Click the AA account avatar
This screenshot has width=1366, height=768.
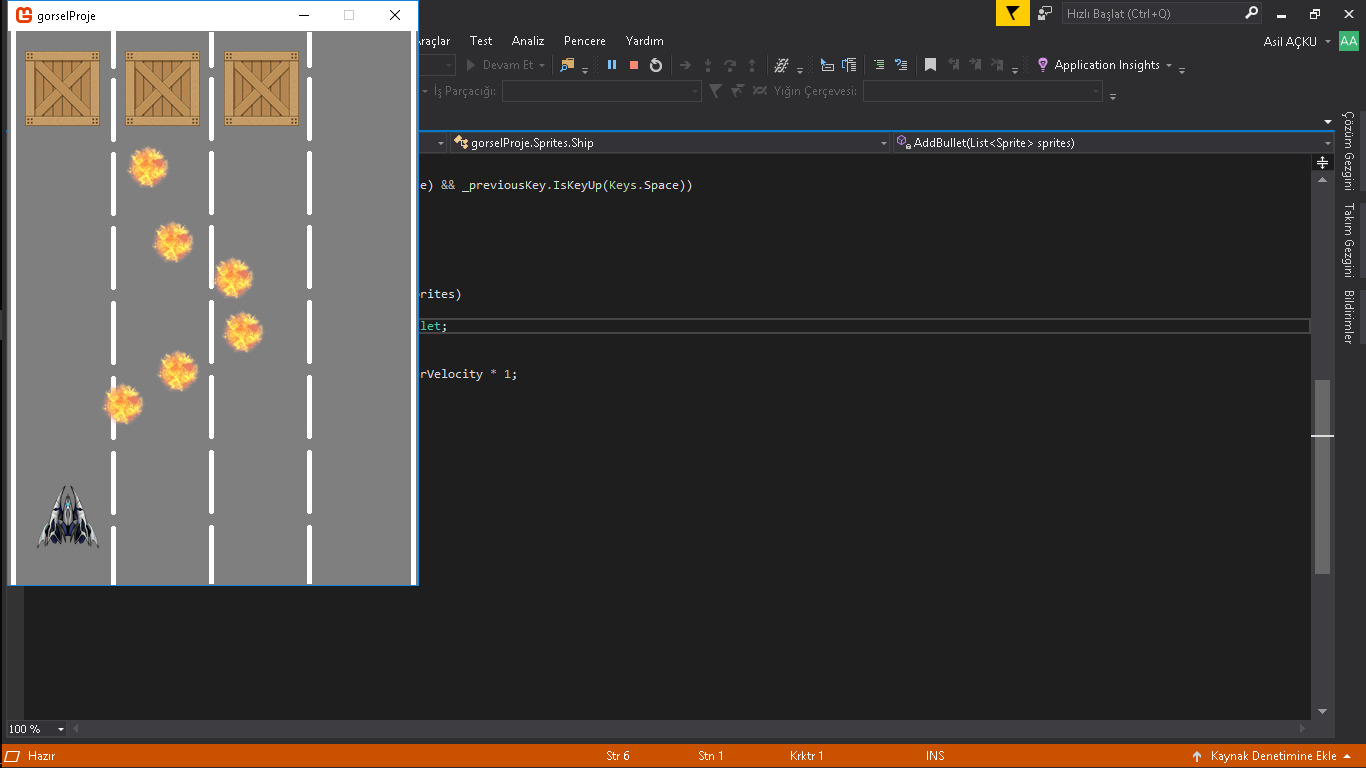1349,41
